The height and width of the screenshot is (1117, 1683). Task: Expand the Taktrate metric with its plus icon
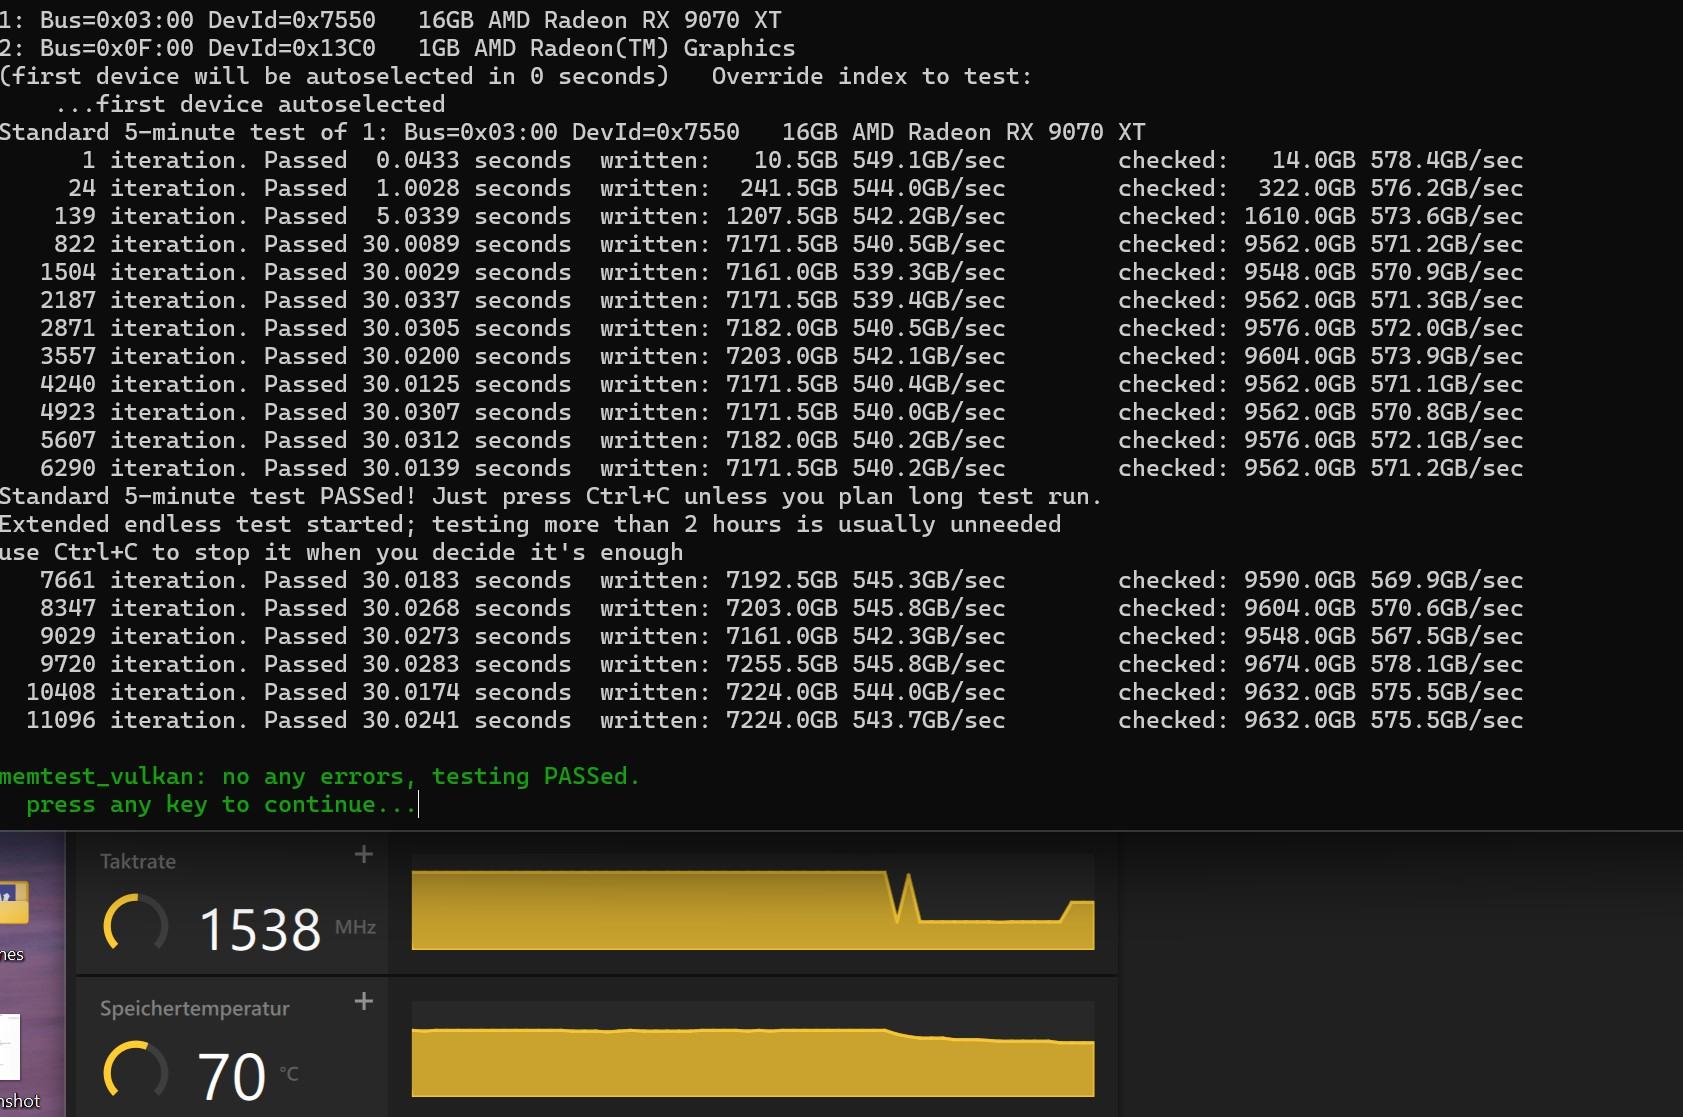coord(364,854)
